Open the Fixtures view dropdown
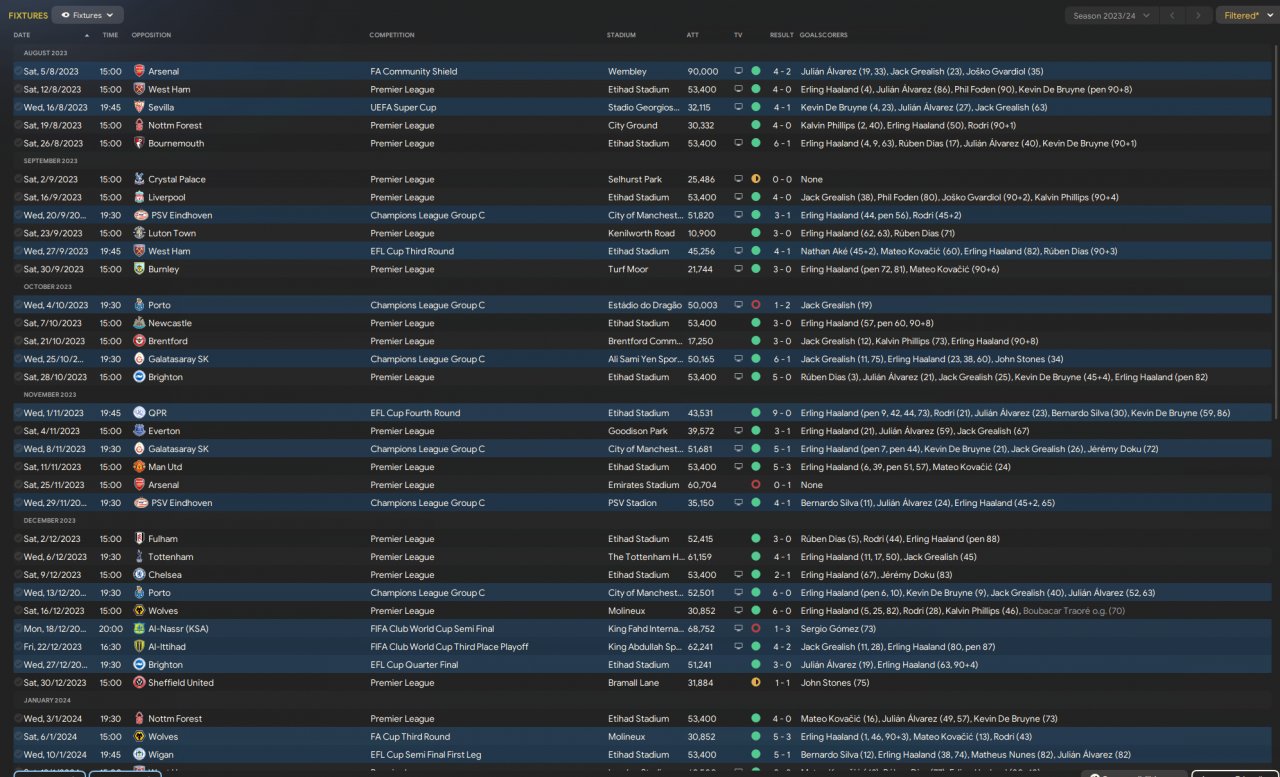 click(x=88, y=15)
